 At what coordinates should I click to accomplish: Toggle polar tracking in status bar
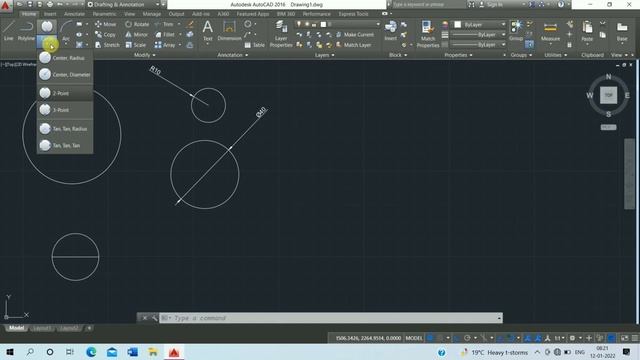point(468,338)
